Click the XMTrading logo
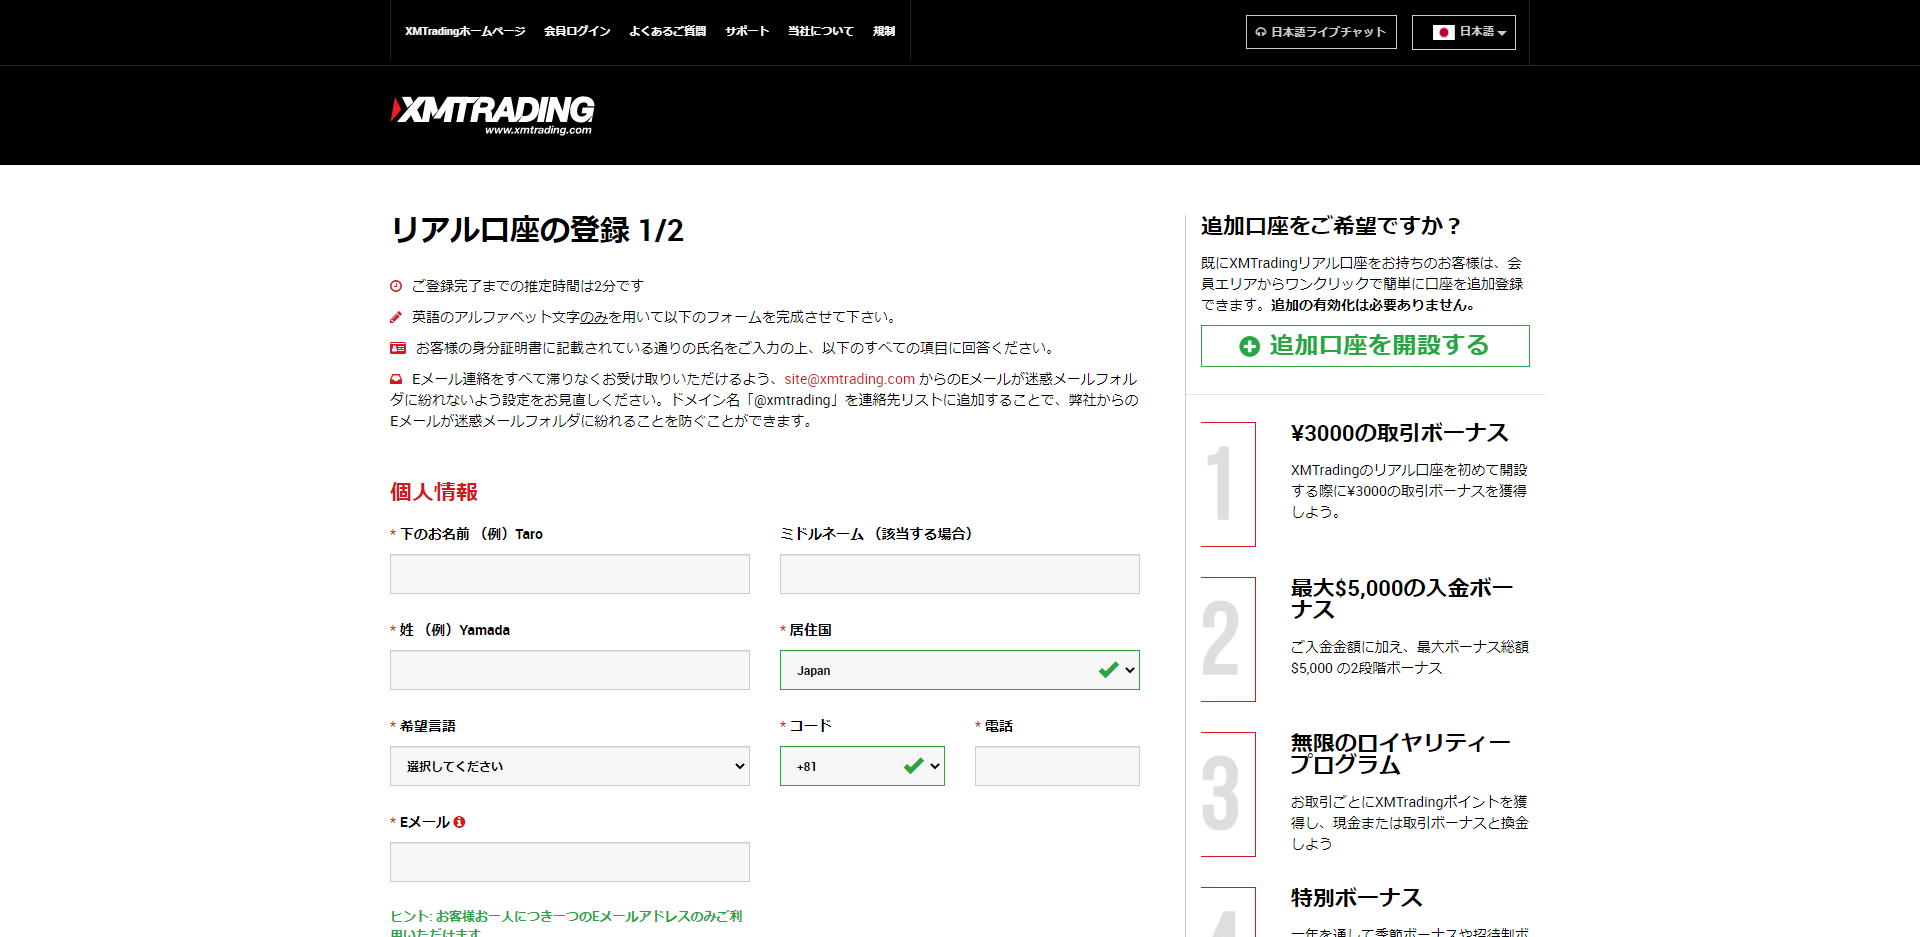The image size is (1920, 937). [x=492, y=115]
